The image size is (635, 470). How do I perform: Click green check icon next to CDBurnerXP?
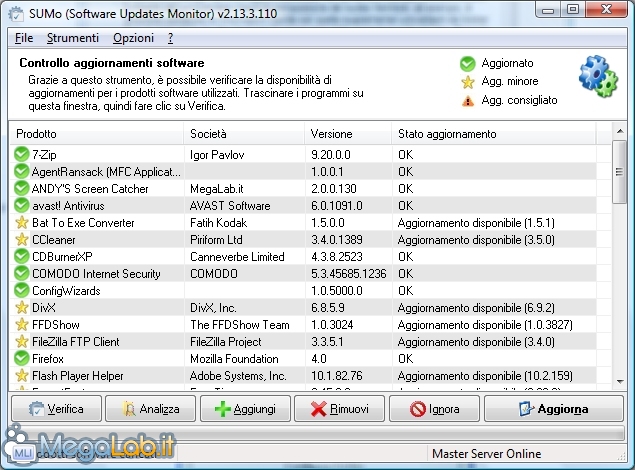click(x=21, y=256)
